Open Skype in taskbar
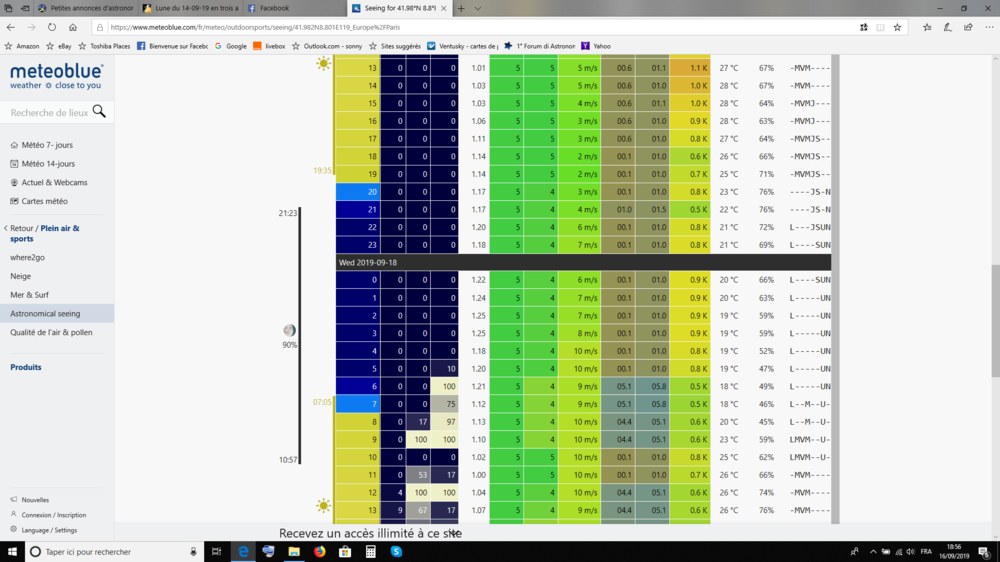This screenshot has height=562, width=1000. (396, 552)
